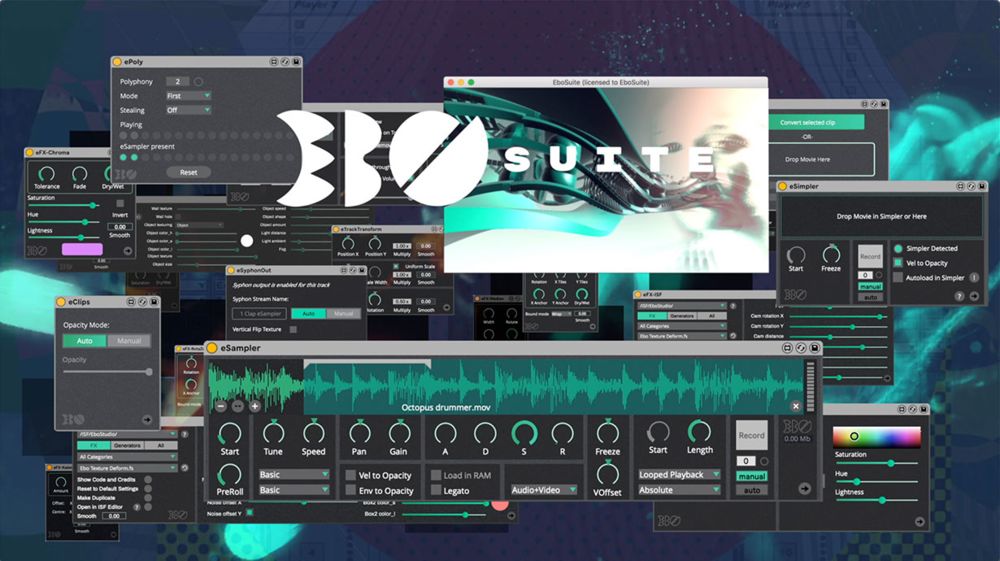Open the Mode dropdown showing First in ePoly
This screenshot has height=561, width=1000.
(188, 96)
